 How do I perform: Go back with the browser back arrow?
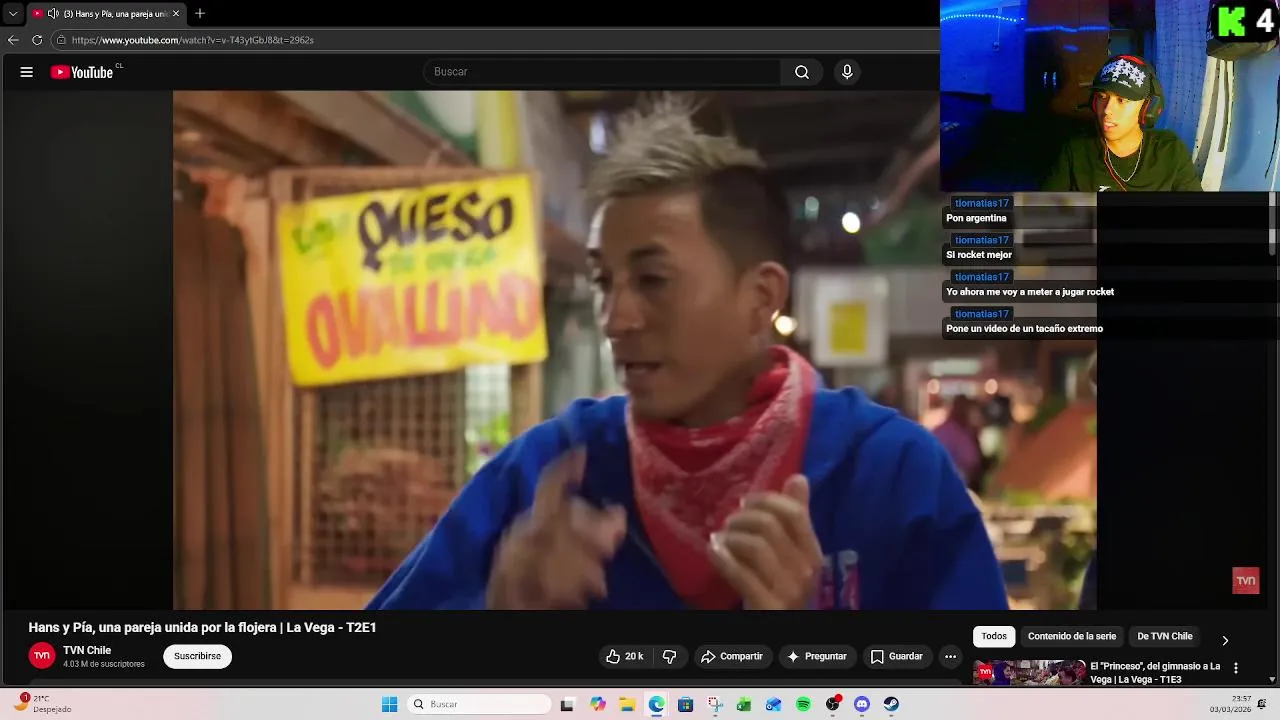(13, 40)
